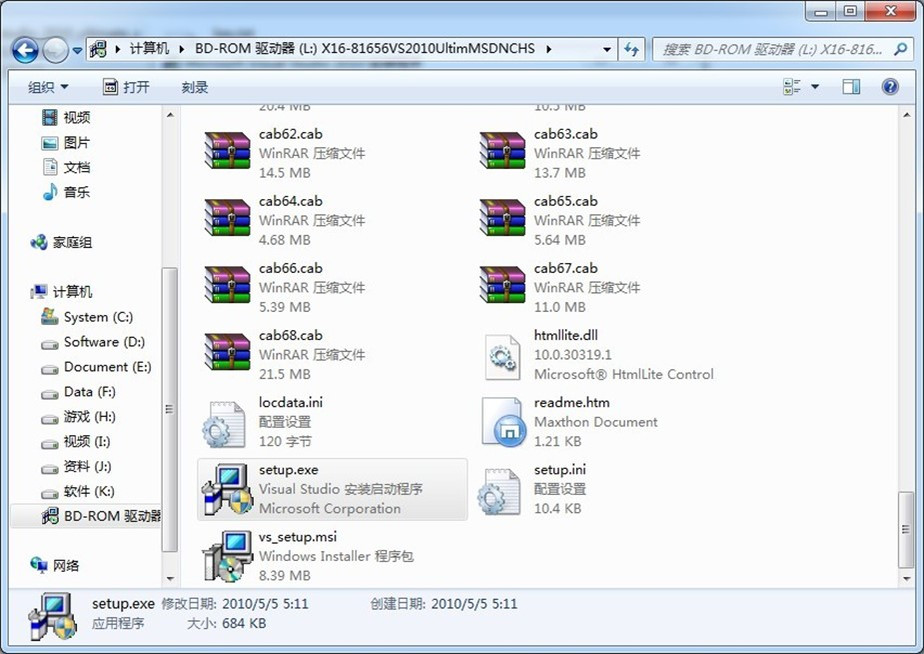The width and height of the screenshot is (924, 654).
Task: Click the setup.exe details pane icon
Action: pos(52,616)
